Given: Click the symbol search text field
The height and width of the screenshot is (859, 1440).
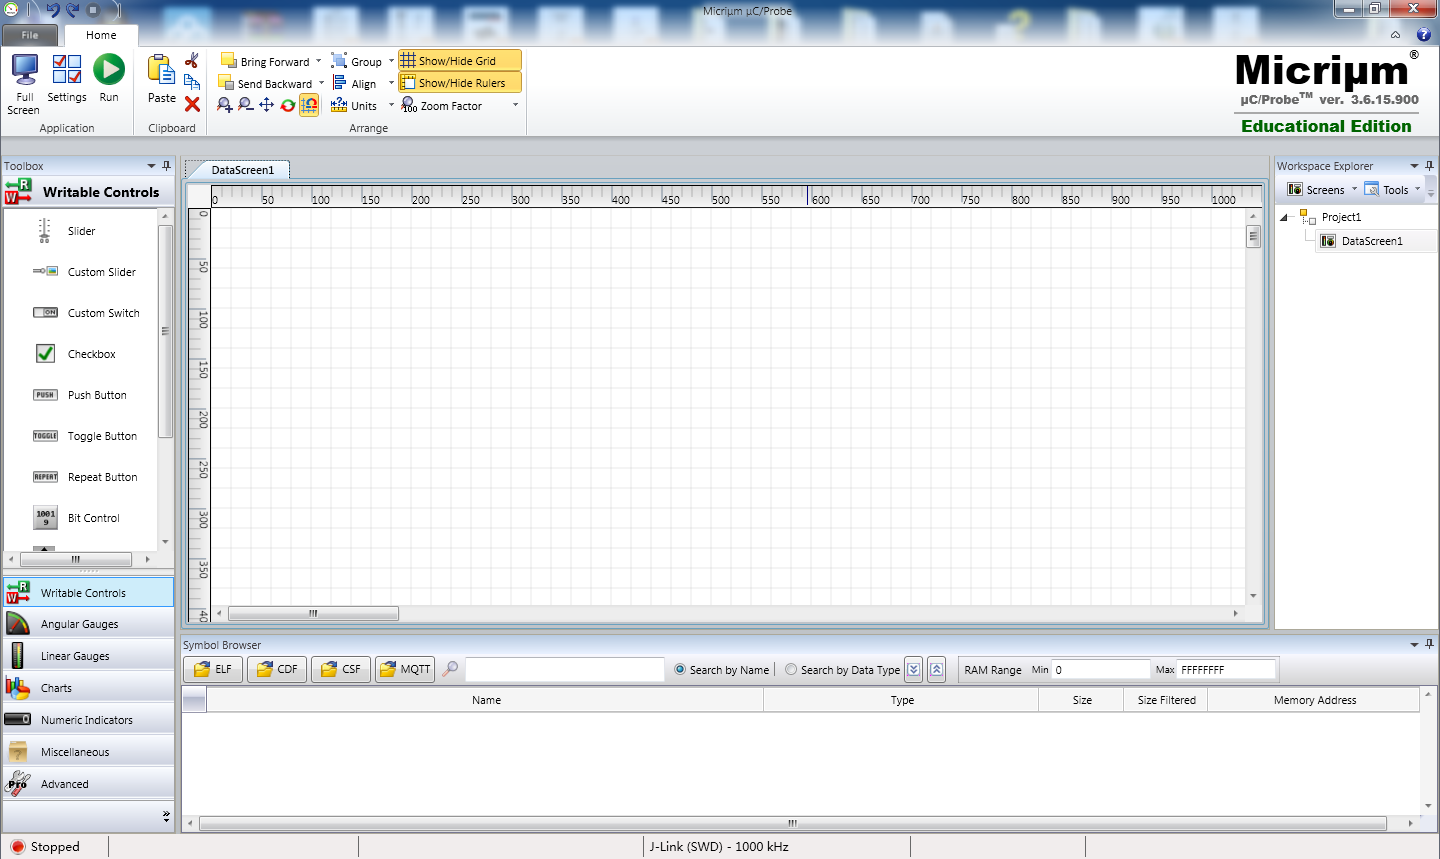Looking at the screenshot, I should (x=565, y=669).
